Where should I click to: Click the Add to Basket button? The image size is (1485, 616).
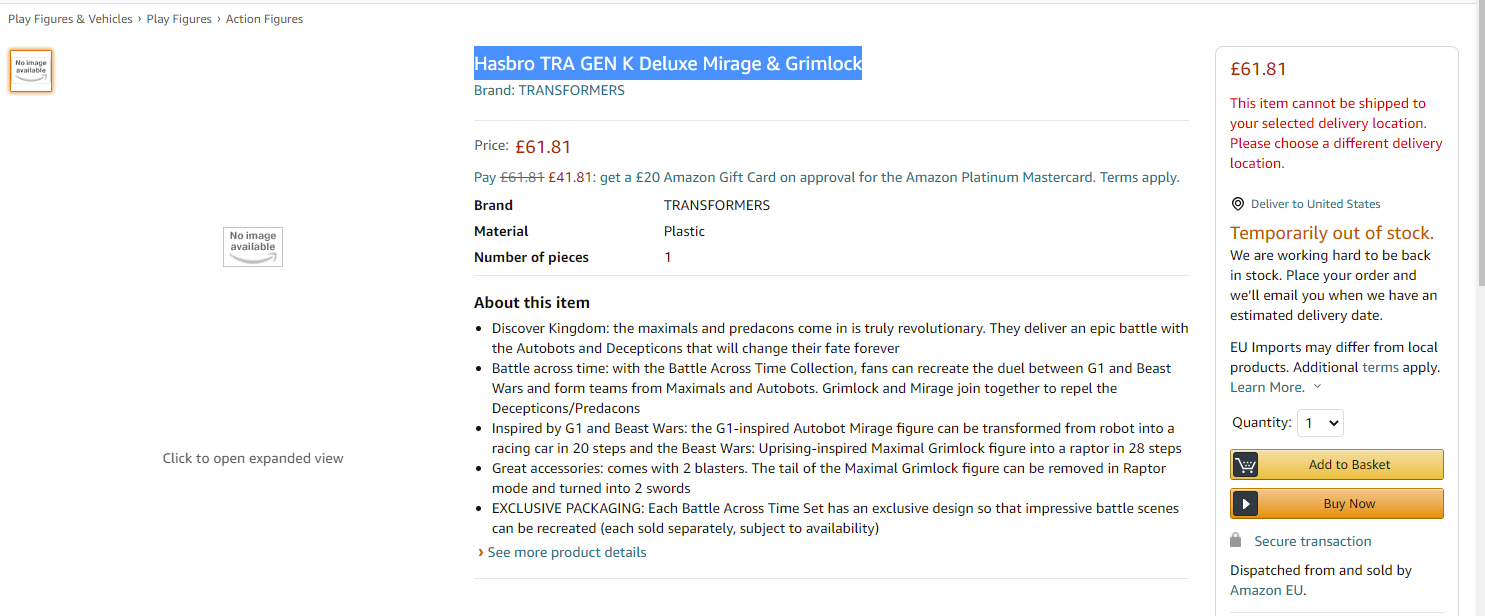coord(1349,465)
